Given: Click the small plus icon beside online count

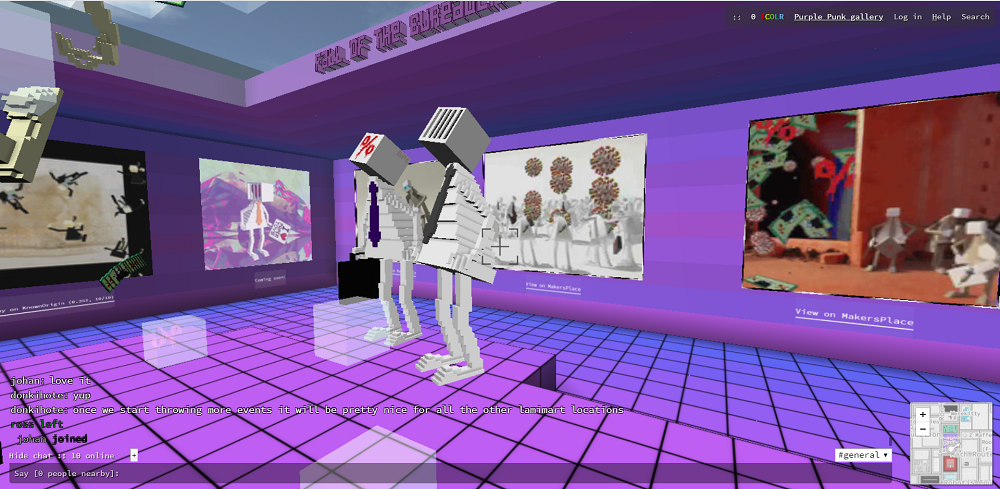Looking at the screenshot, I should (x=134, y=455).
